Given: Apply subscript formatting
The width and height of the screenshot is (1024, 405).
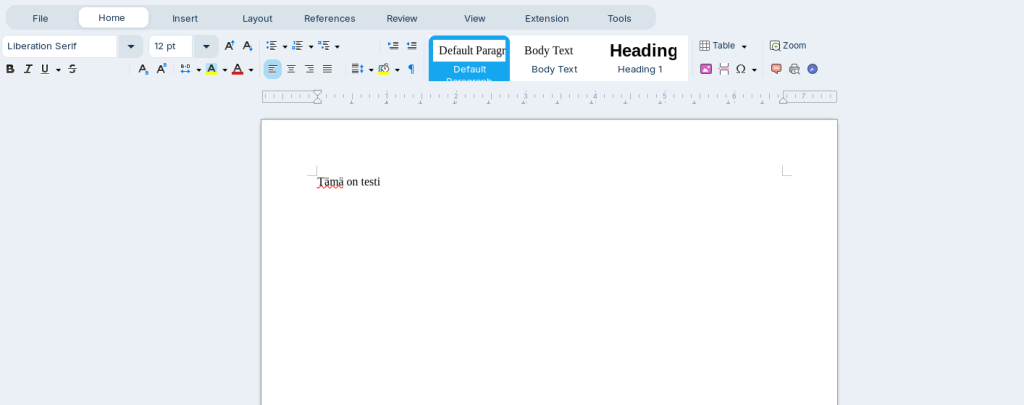Looking at the screenshot, I should [143, 69].
